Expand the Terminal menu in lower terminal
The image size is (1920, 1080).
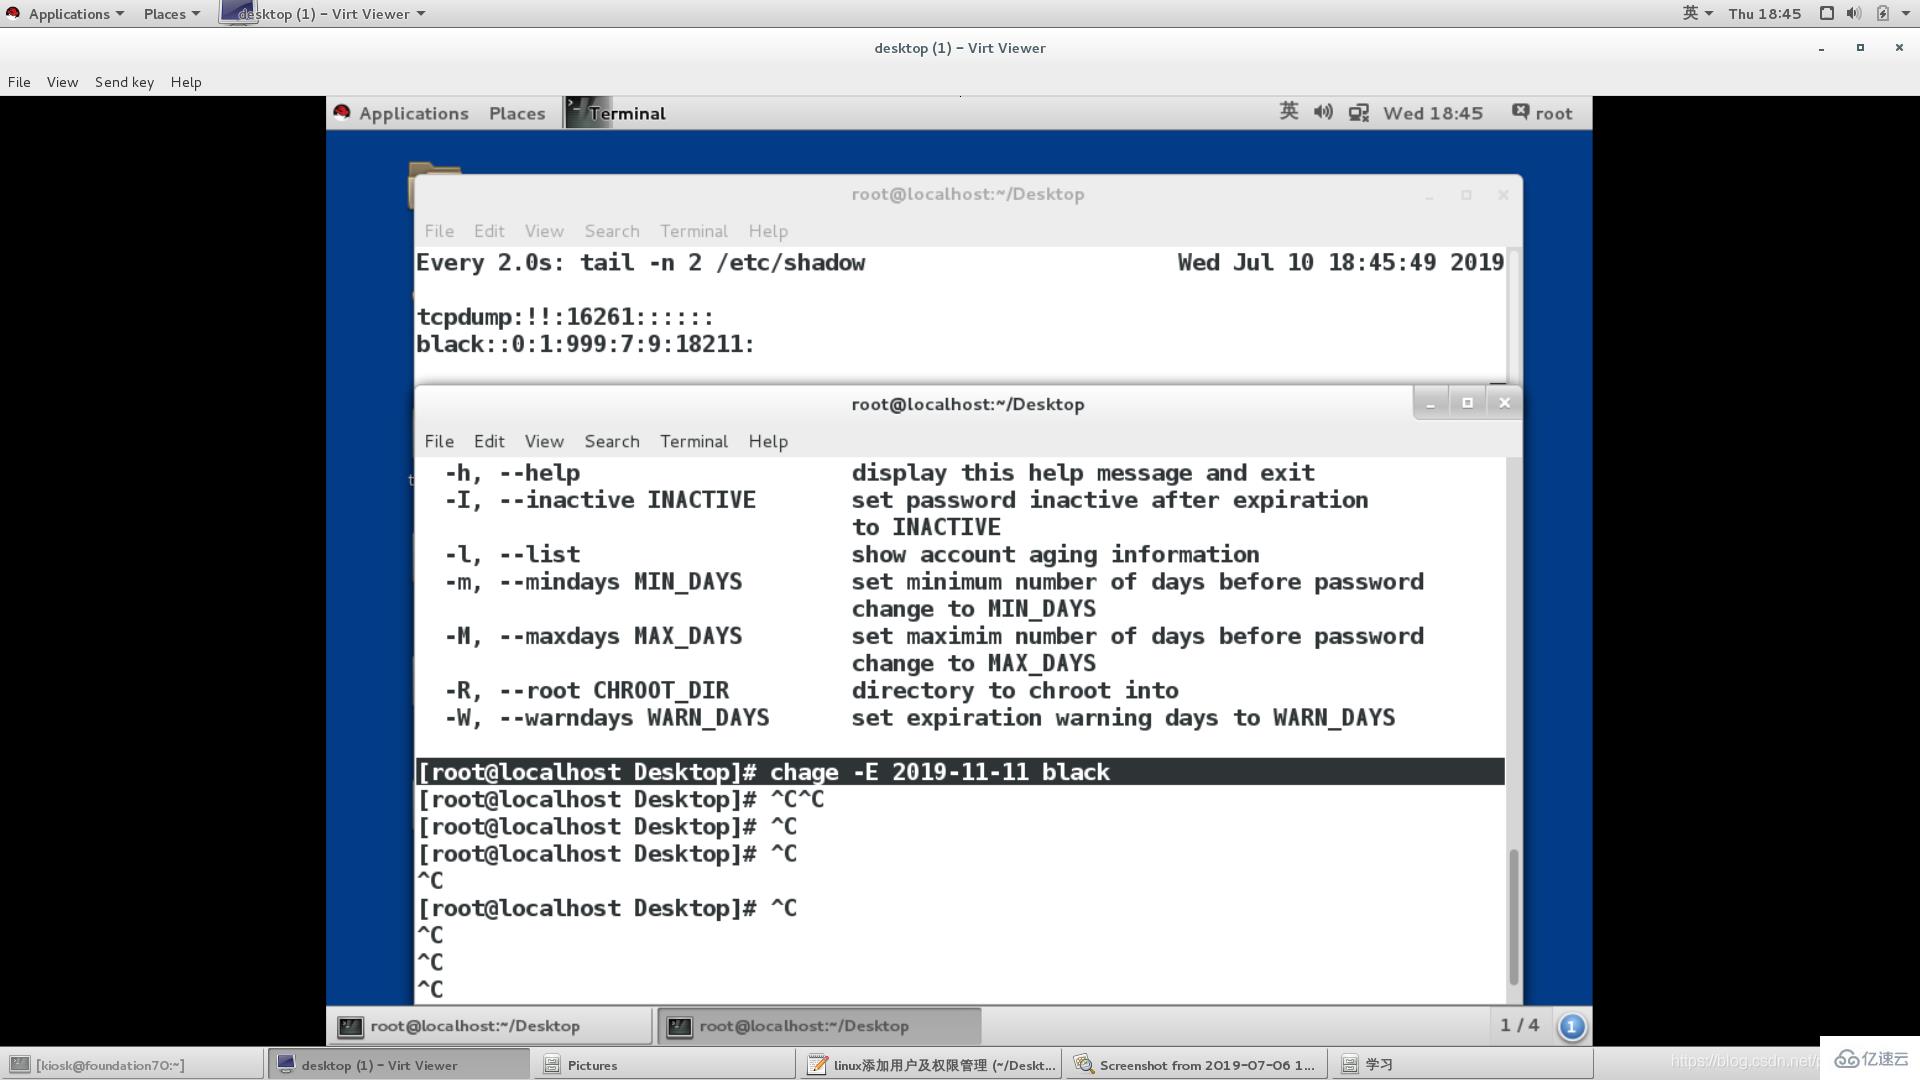click(694, 440)
